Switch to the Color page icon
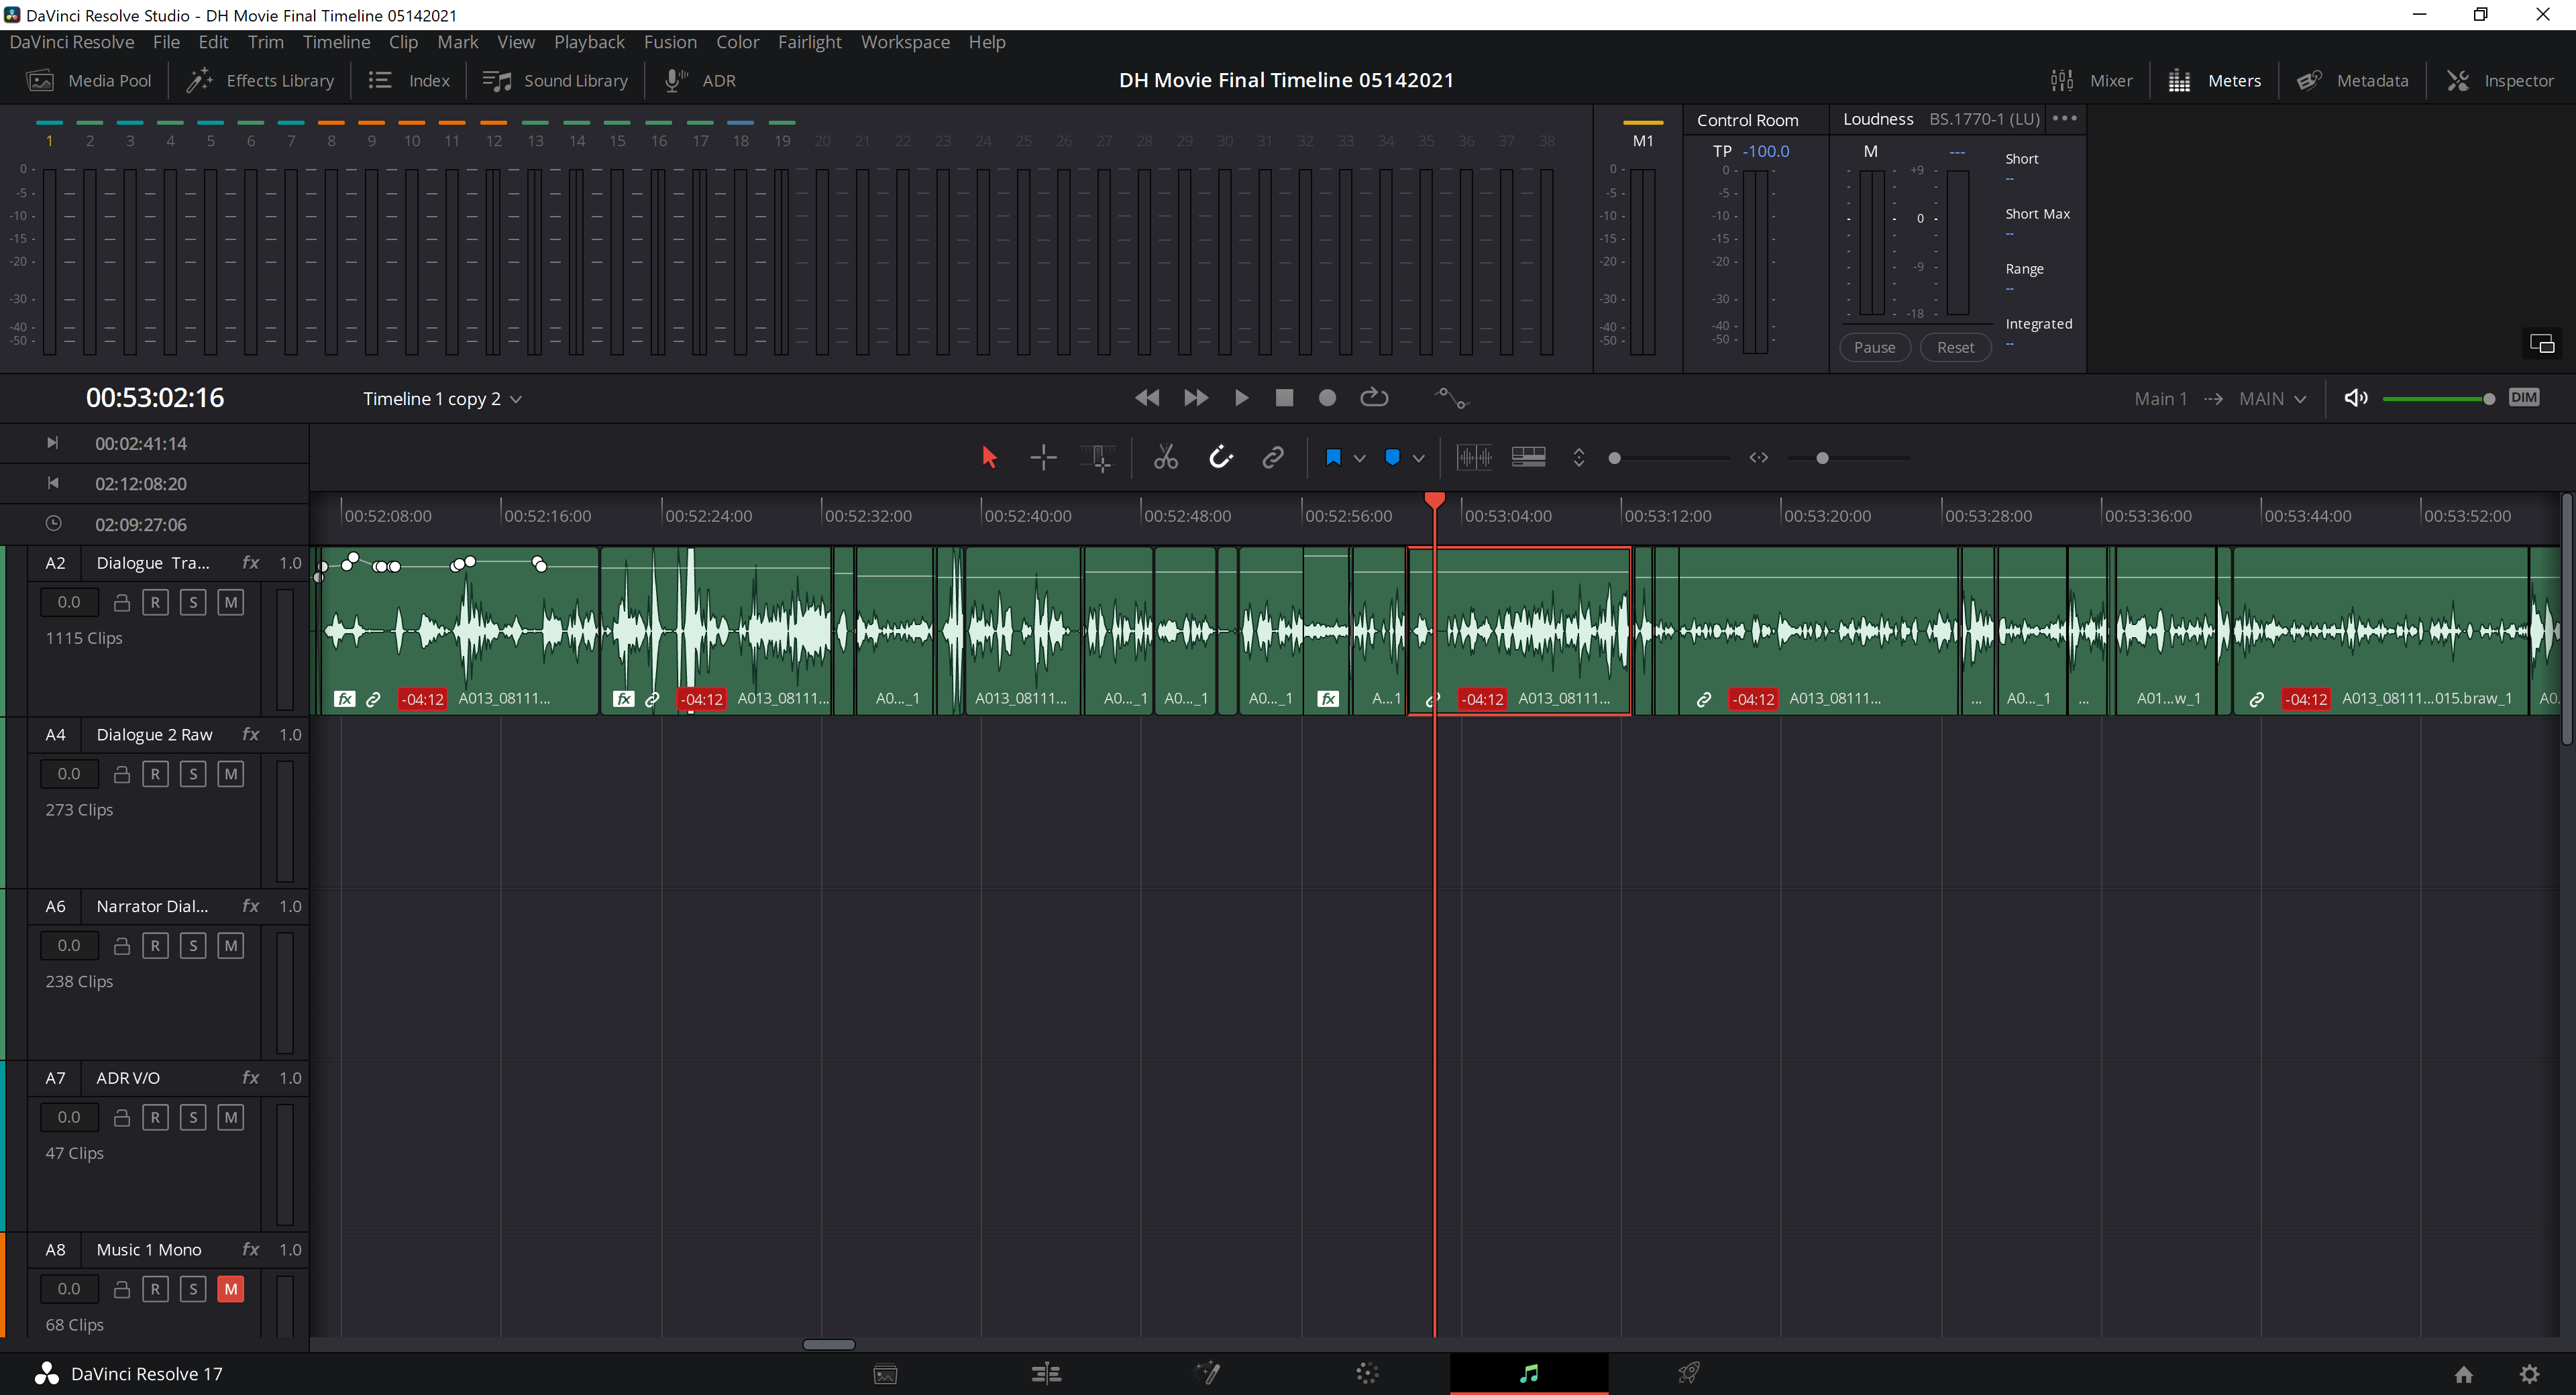The width and height of the screenshot is (2576, 1395). [x=1367, y=1373]
